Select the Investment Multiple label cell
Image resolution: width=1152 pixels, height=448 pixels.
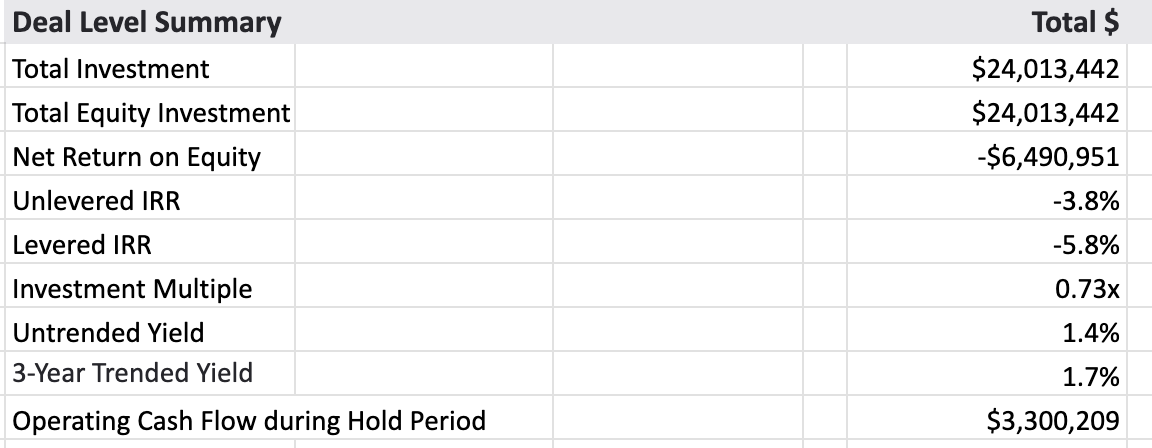click(x=132, y=290)
